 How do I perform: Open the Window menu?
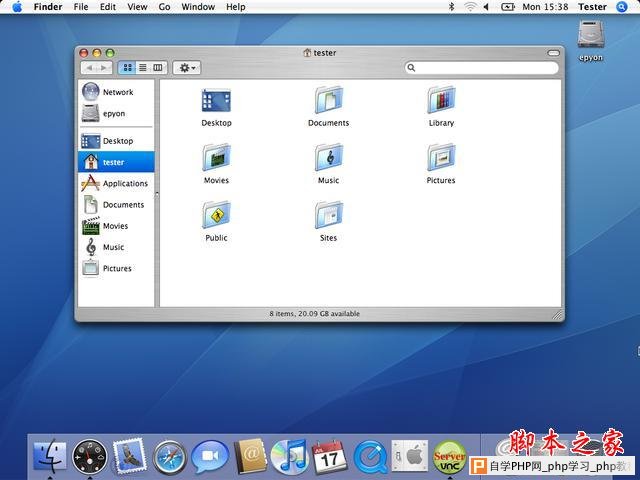[x=198, y=7]
